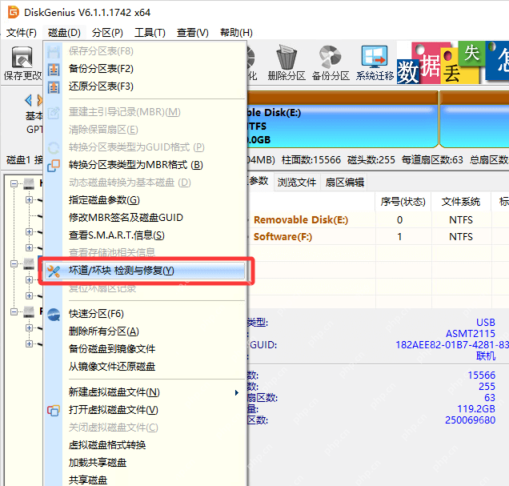This screenshot has height=486, width=509.
Task: Expand first partition under first disk
Action: coord(29,200)
